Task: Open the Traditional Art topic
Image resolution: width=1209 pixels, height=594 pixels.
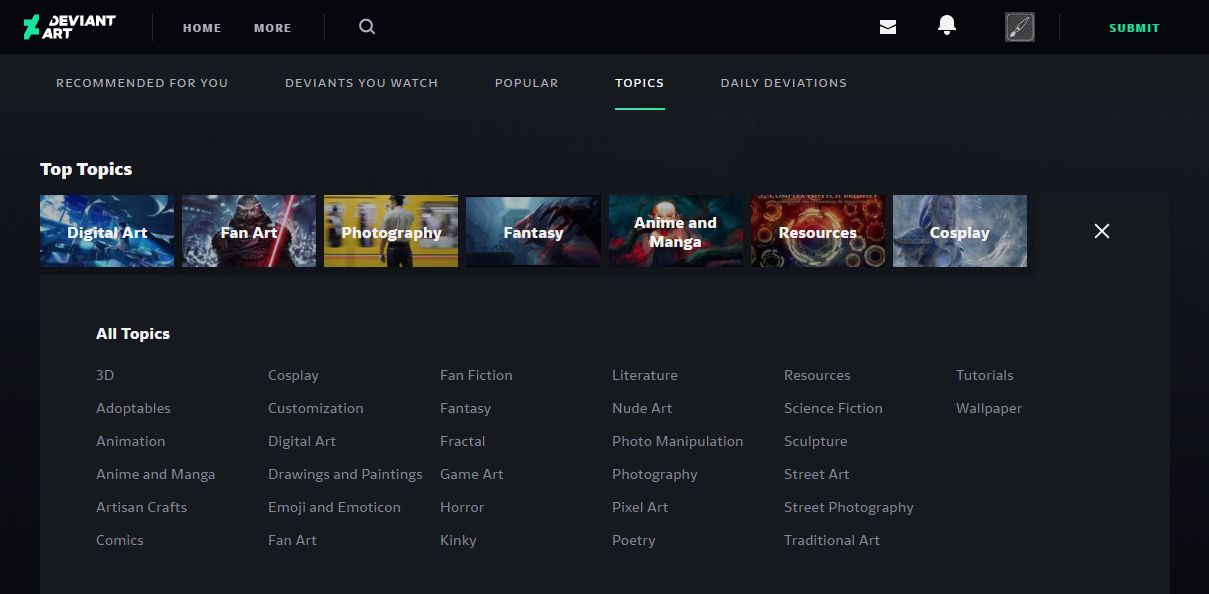Action: (832, 540)
